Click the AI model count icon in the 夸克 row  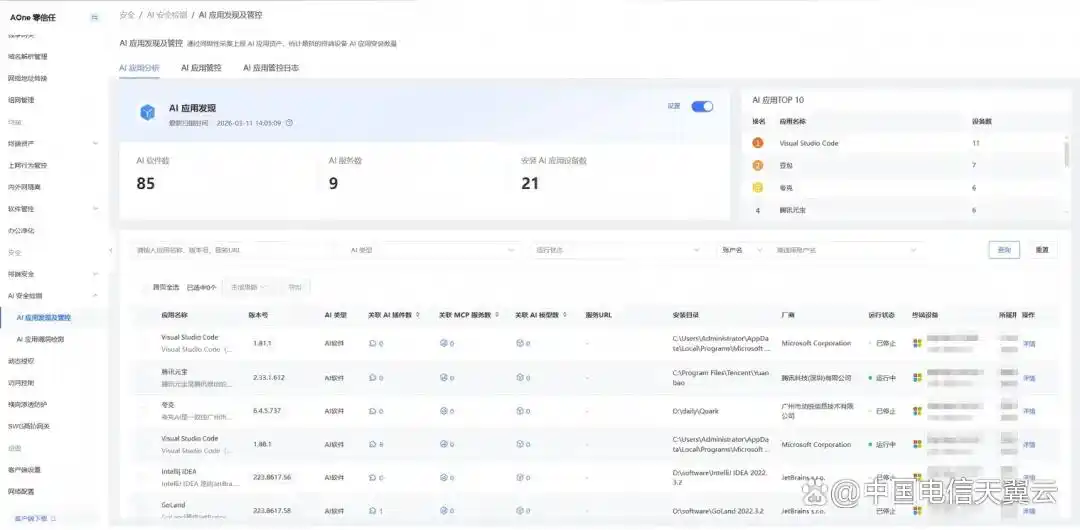pos(520,411)
